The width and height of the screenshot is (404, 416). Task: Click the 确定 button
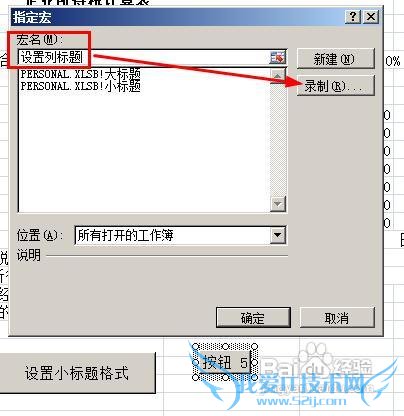click(x=253, y=318)
